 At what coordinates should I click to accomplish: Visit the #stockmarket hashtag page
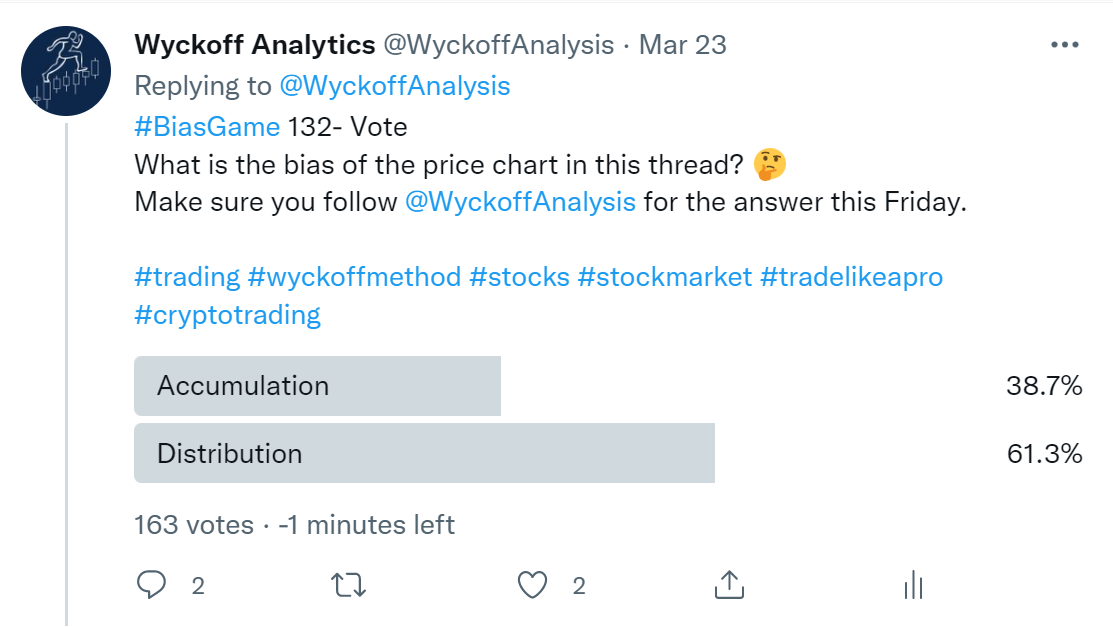pos(664,277)
